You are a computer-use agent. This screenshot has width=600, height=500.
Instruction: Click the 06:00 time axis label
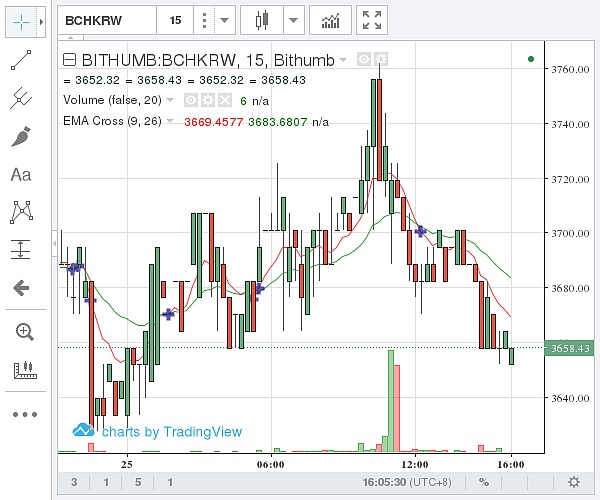[x=271, y=465]
